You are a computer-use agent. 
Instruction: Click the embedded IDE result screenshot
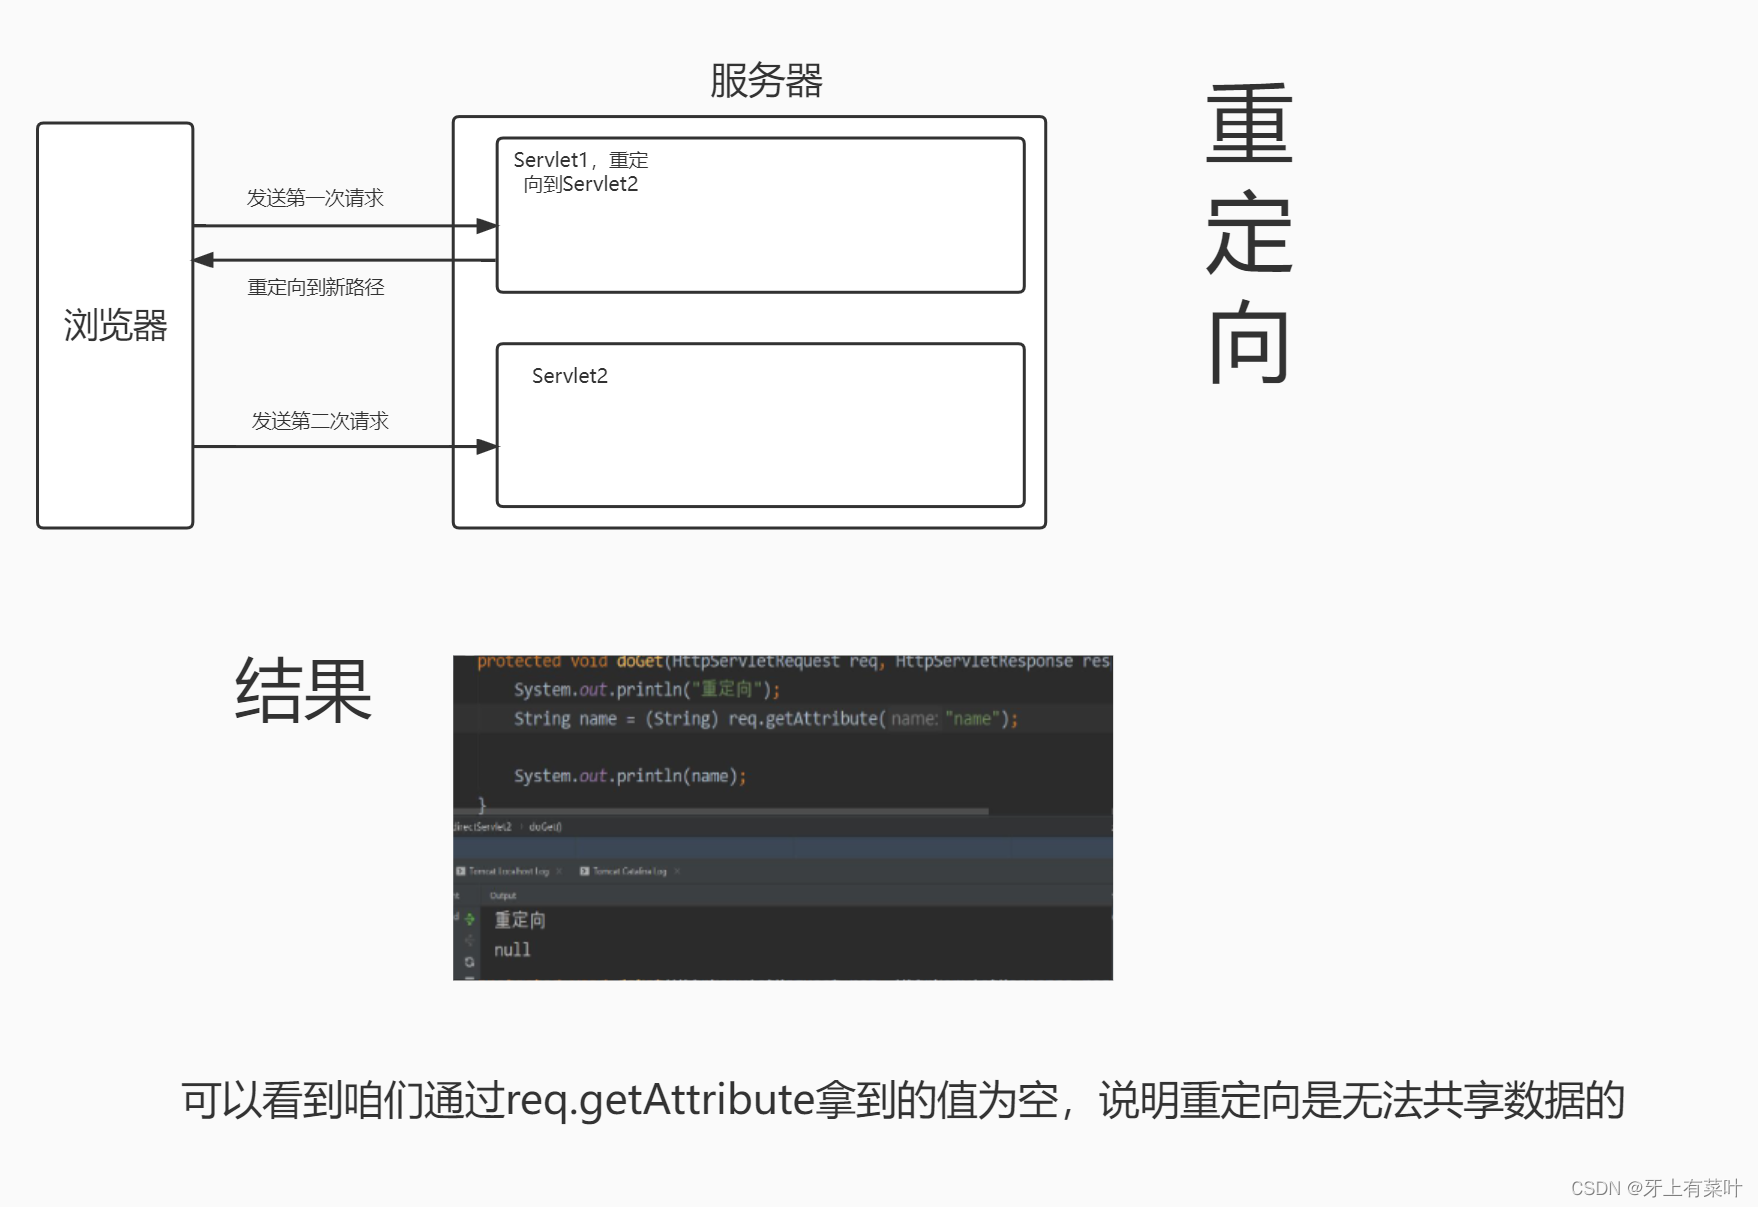783,818
